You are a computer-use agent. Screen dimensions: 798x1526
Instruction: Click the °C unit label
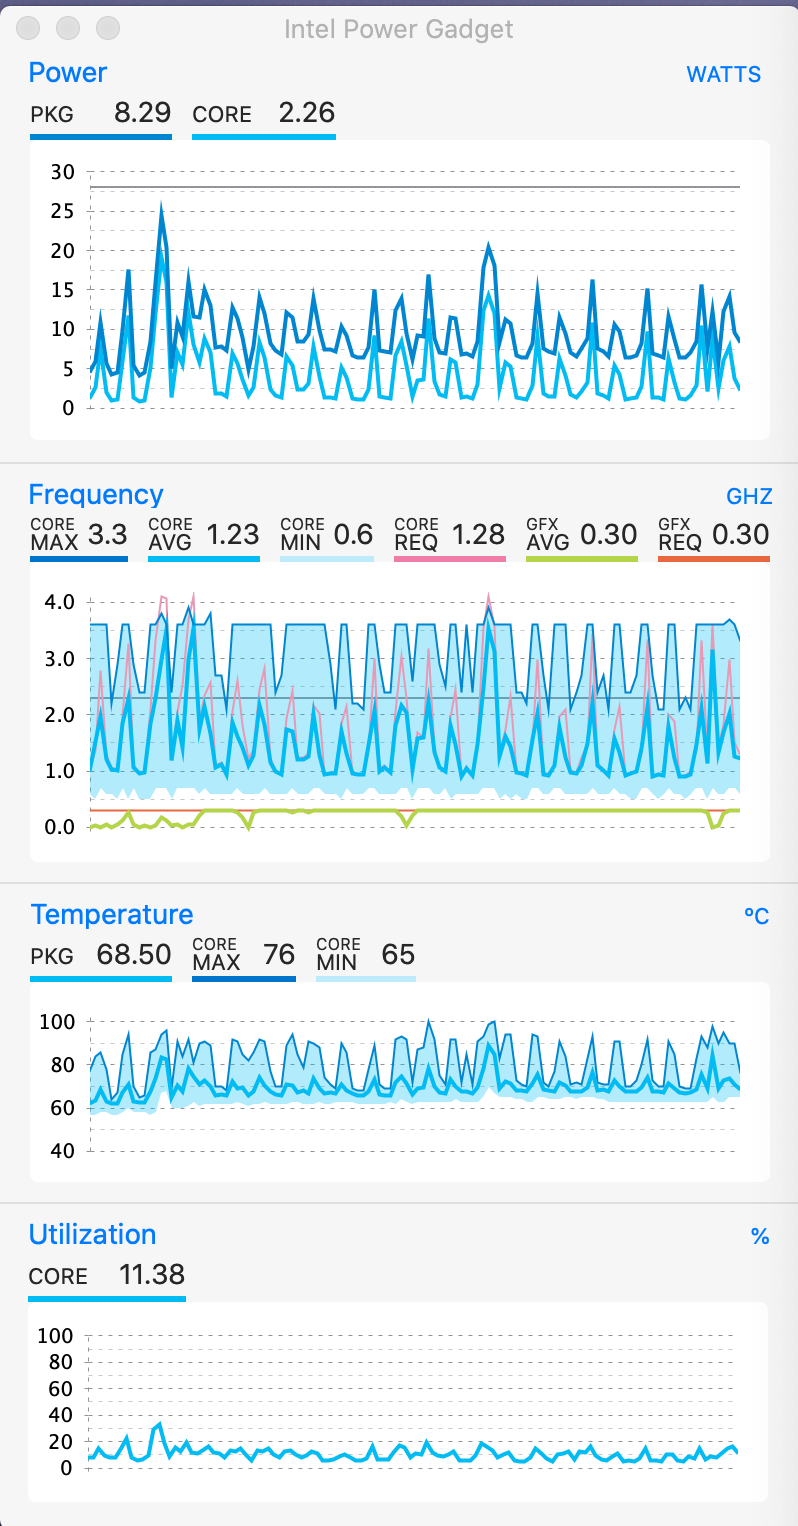pos(757,917)
